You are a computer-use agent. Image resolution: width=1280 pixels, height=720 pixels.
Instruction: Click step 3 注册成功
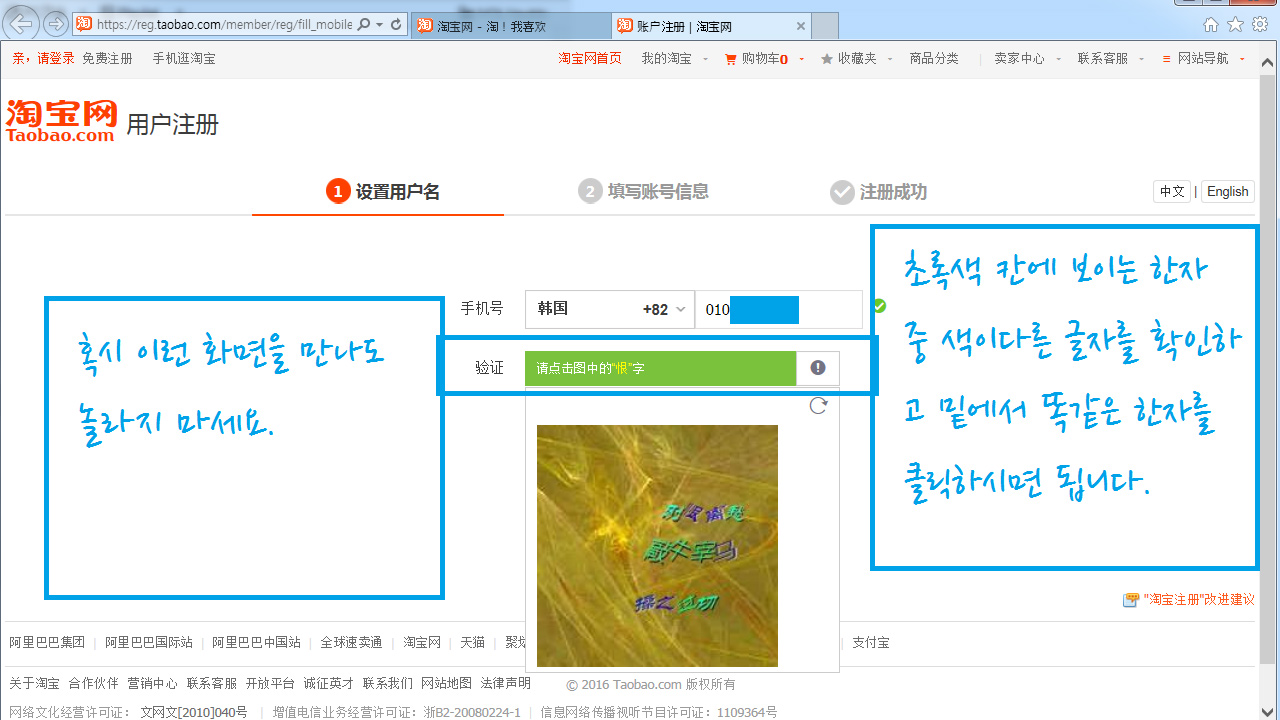coord(879,192)
